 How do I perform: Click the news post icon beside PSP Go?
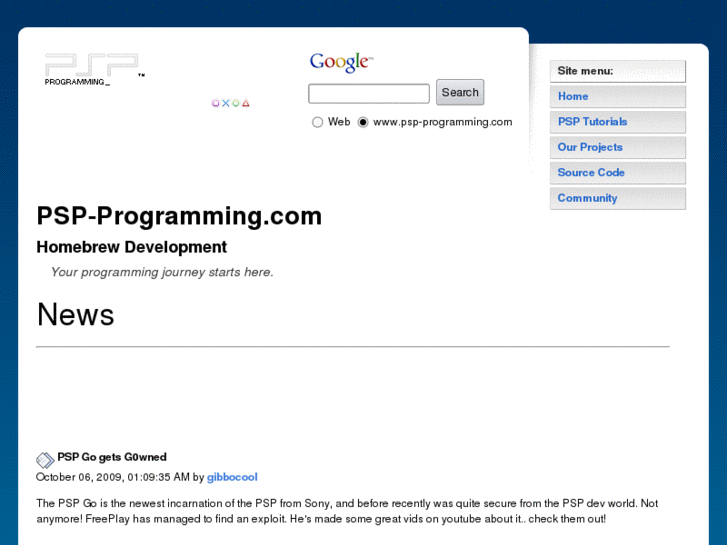coord(45,460)
